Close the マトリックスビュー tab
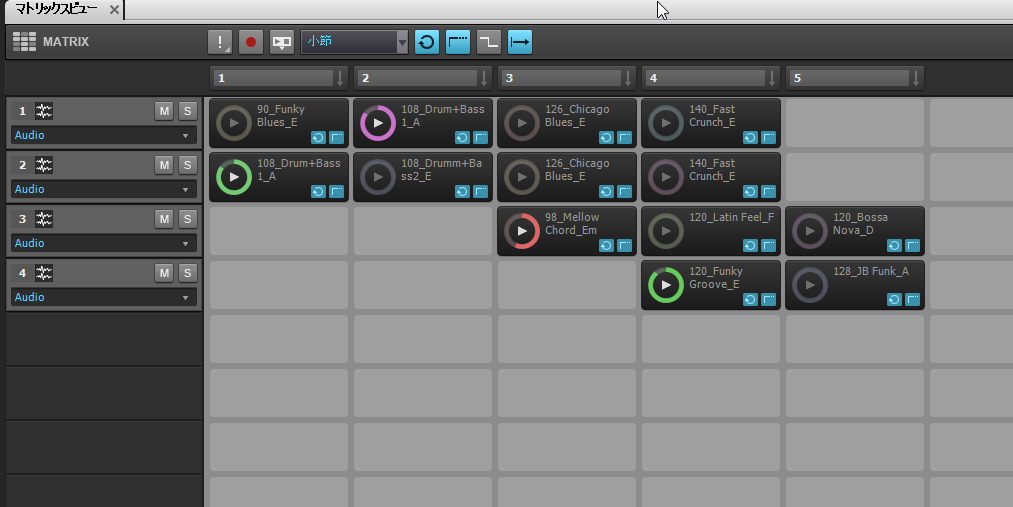Image resolution: width=1013 pixels, height=507 pixels. point(114,10)
